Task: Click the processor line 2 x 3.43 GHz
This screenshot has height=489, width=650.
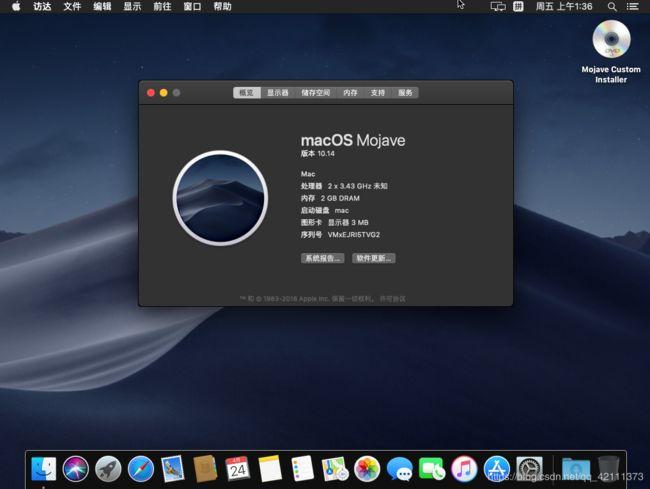Action: [344, 186]
